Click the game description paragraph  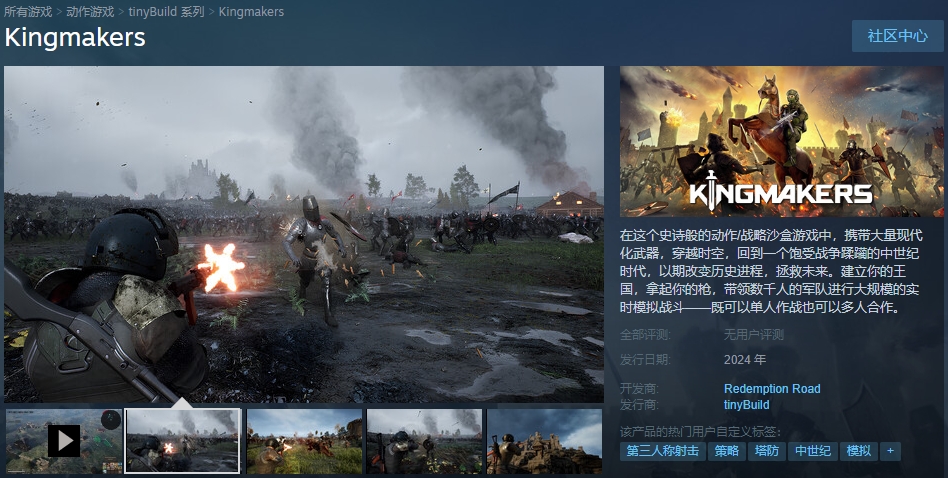pos(771,271)
